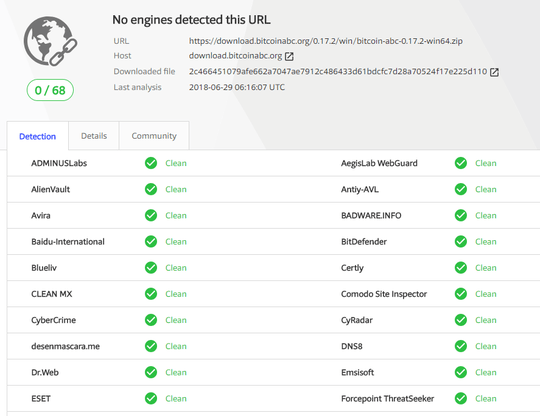Select the Baidu-International engine name
The width and height of the screenshot is (540, 416).
click(68, 242)
